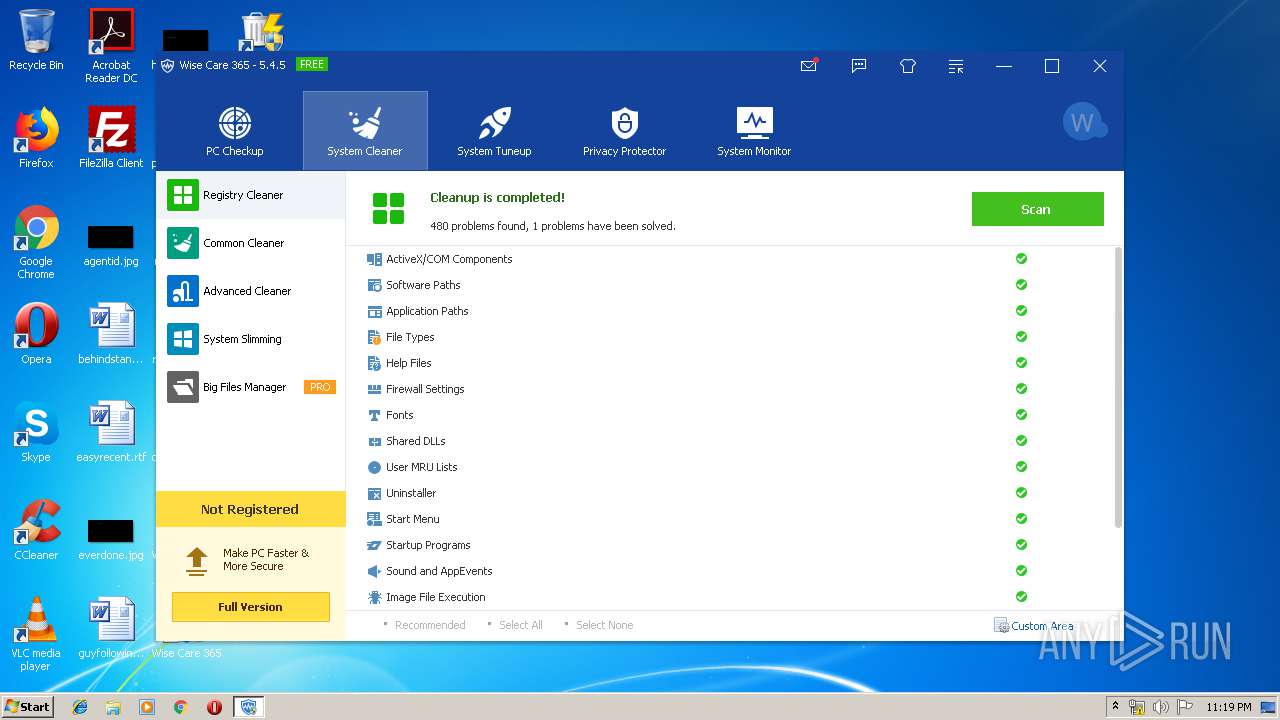1280x720 pixels.
Task: Select Common Cleaner in sidebar
Action: pos(251,243)
